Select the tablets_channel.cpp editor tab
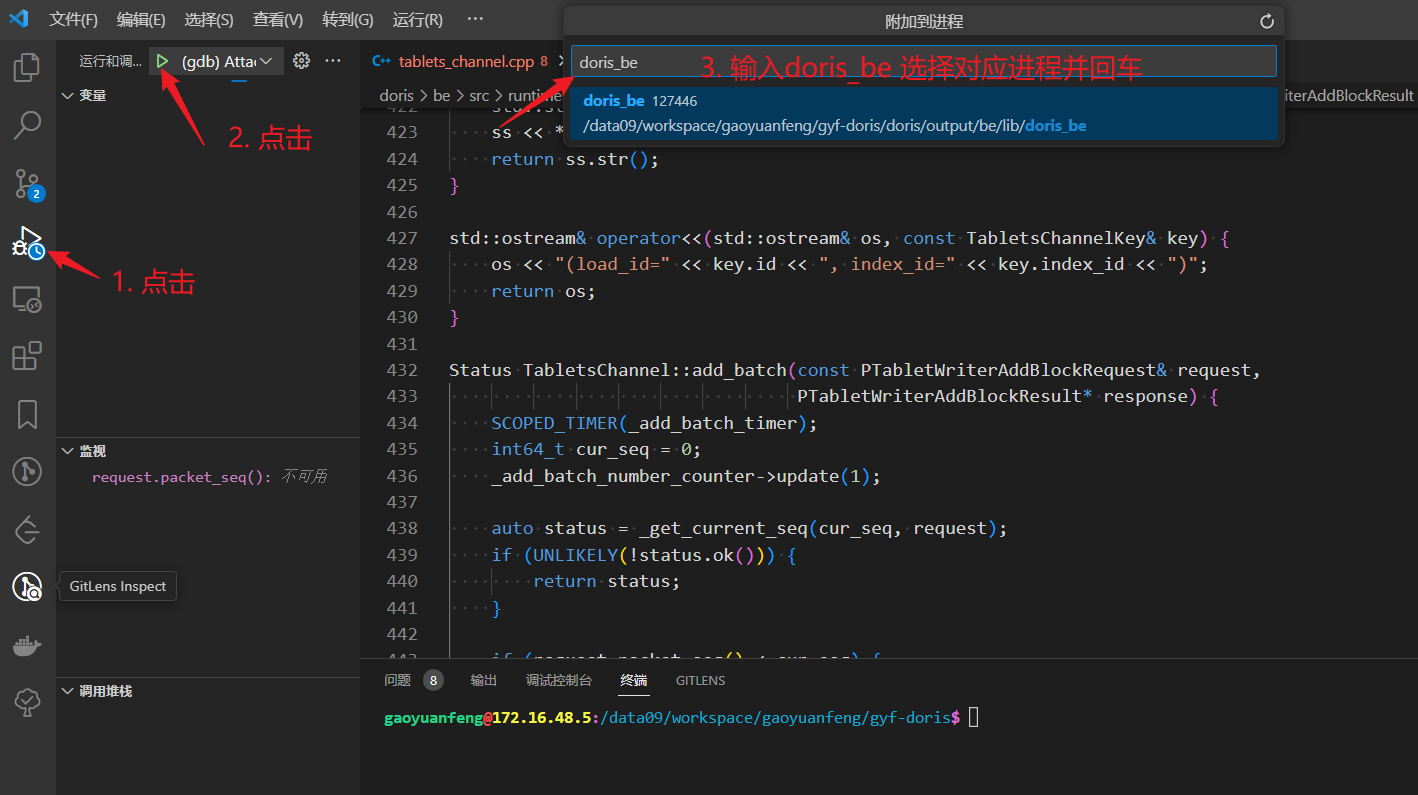 coord(465,62)
